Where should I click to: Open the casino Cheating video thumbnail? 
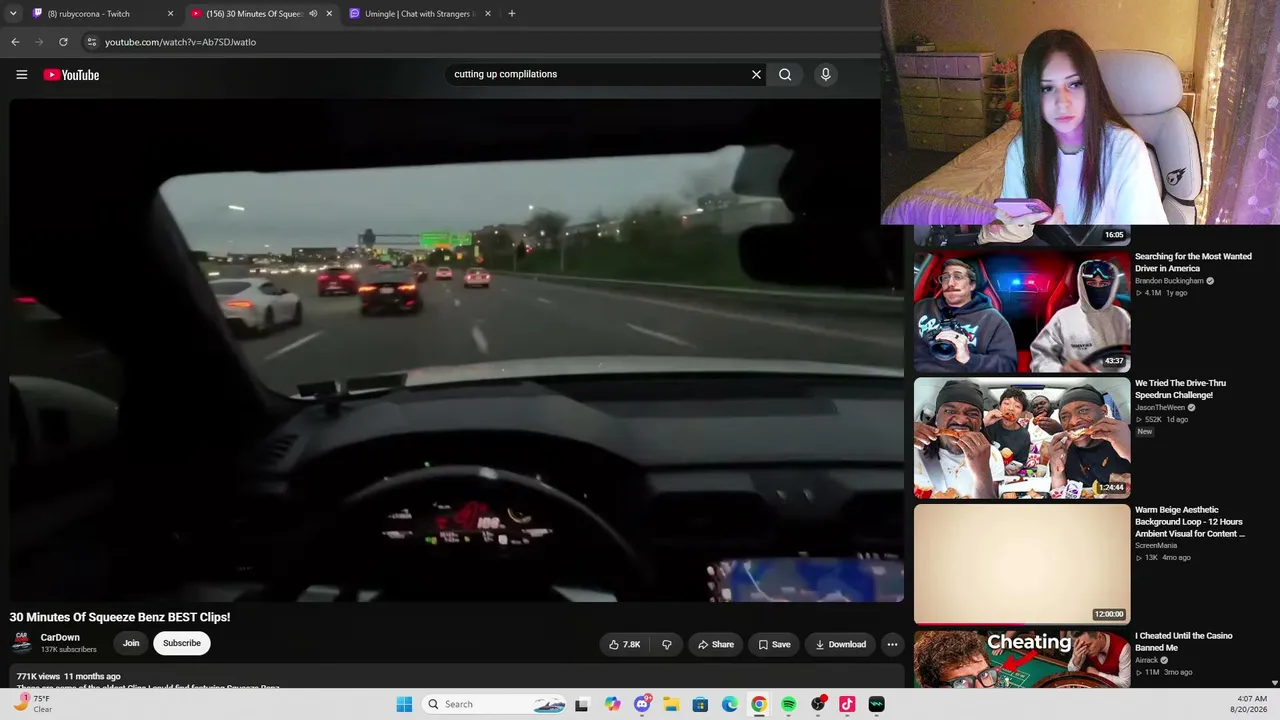(1022, 659)
